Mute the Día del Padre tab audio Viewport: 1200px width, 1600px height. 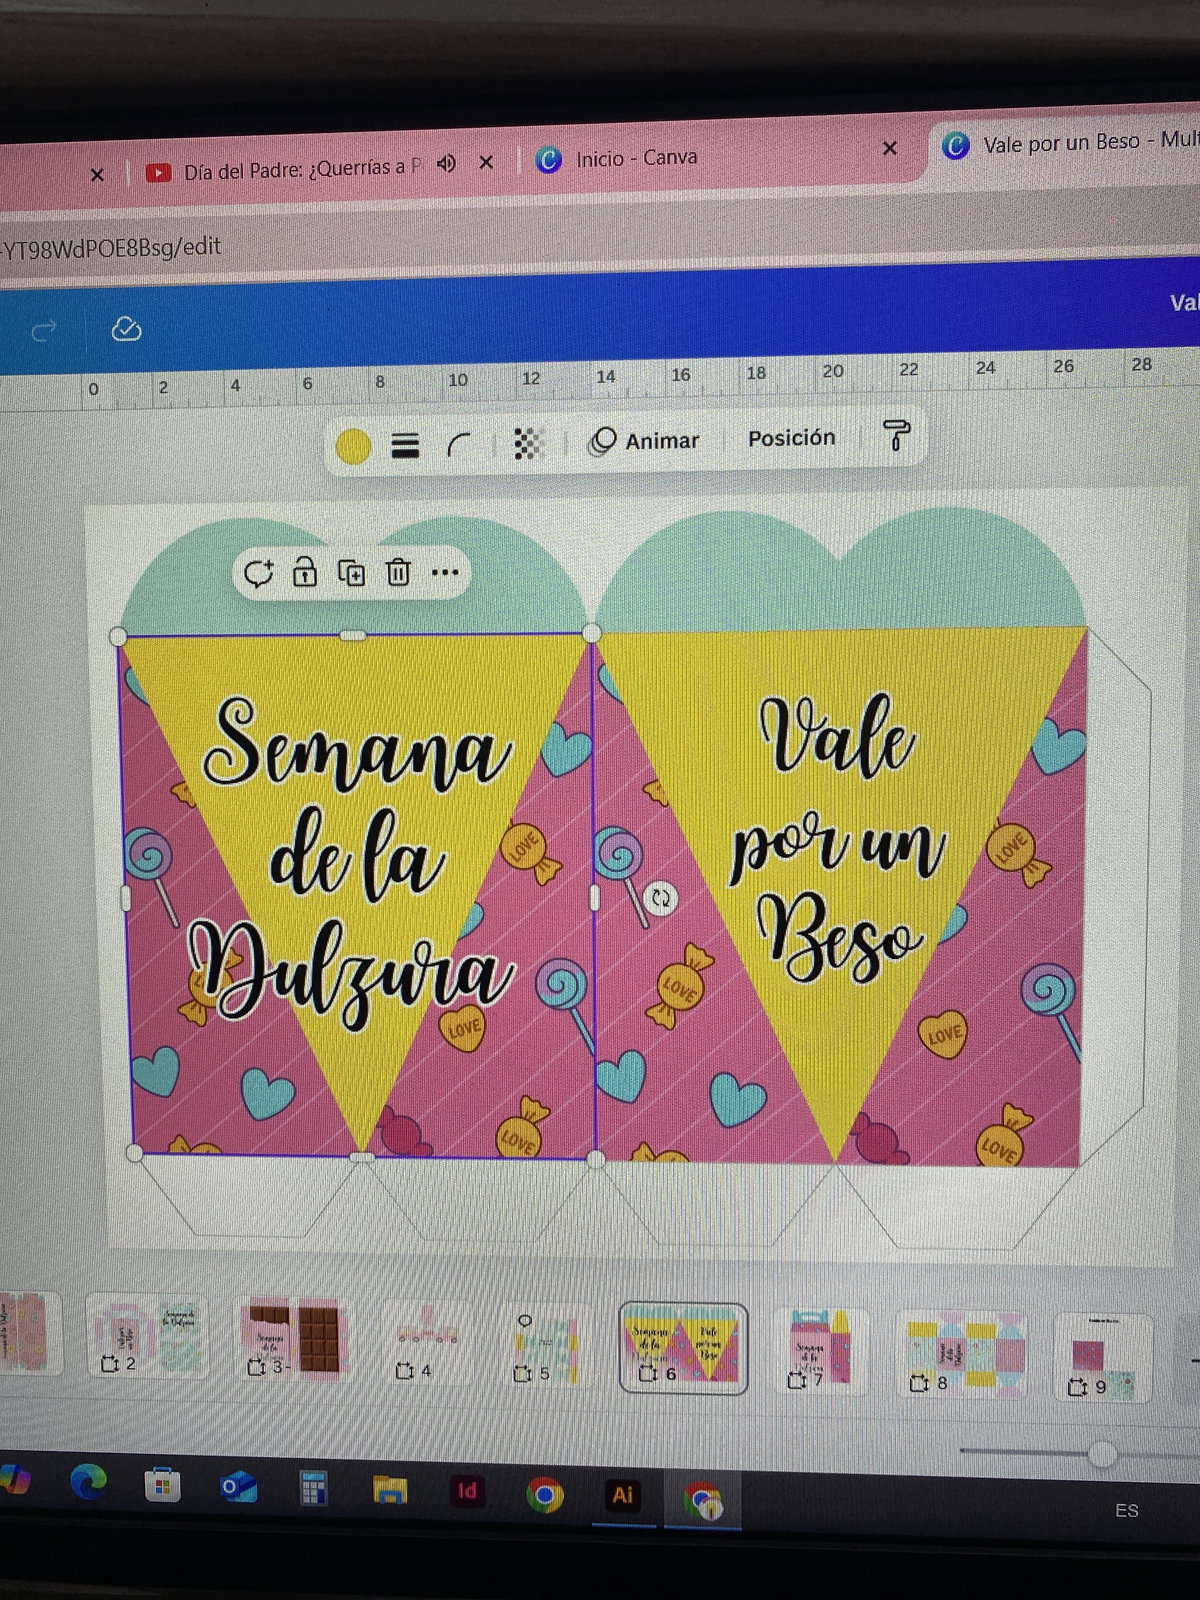tap(446, 164)
